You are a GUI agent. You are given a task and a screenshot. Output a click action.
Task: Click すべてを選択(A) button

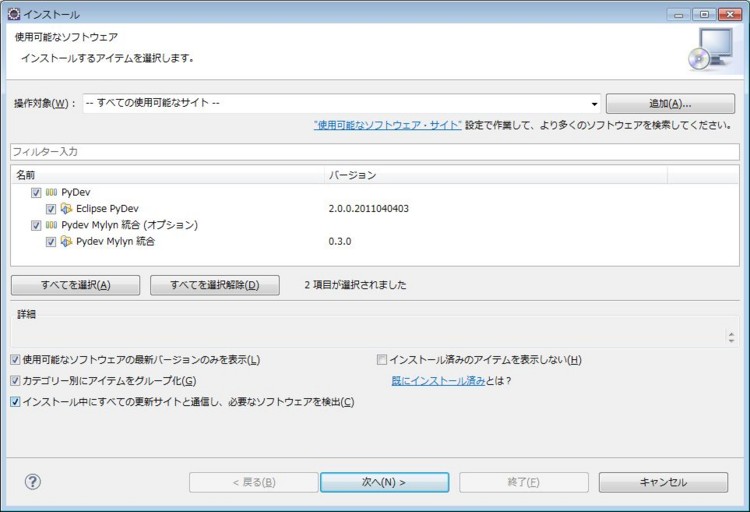click(76, 285)
